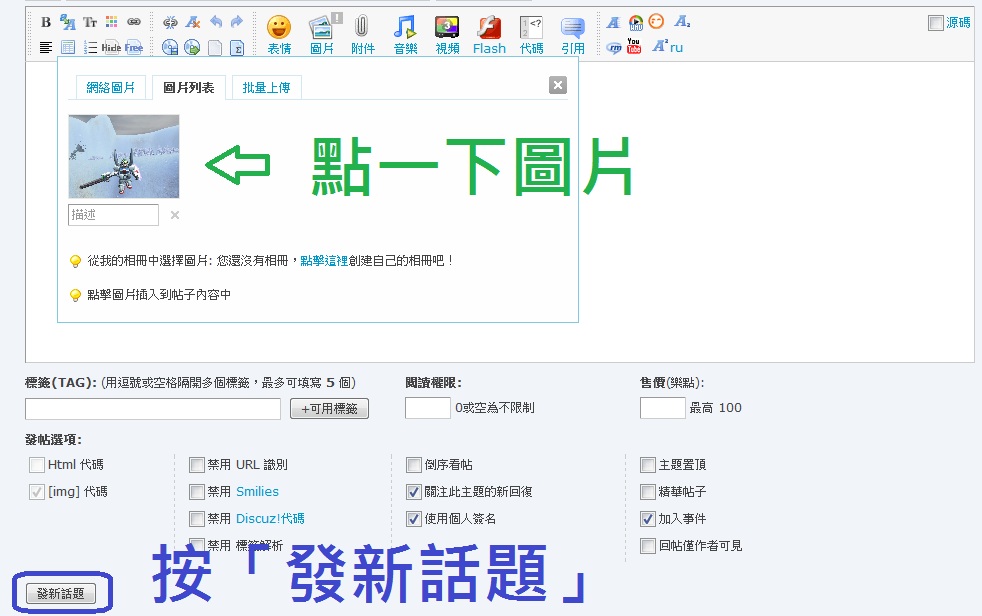Insert a numbered list
982x616 pixels.
(90, 48)
